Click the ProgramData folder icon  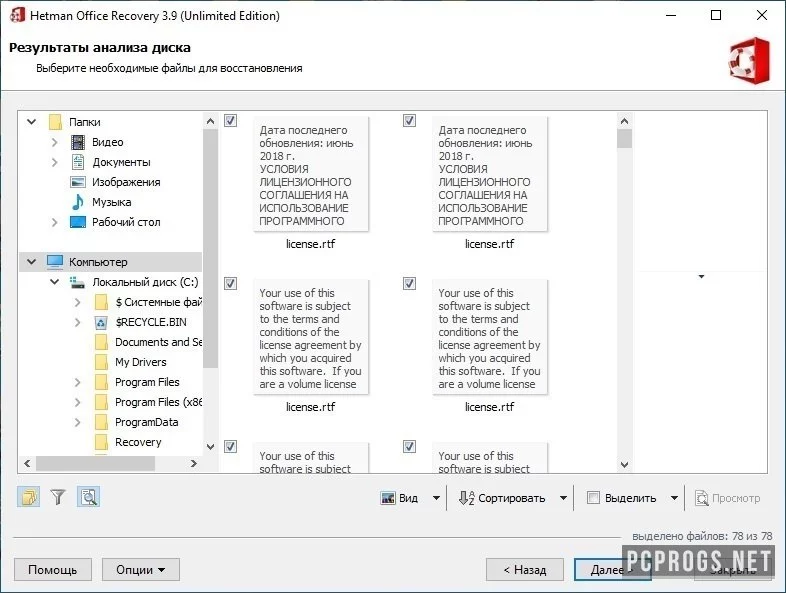click(x=101, y=422)
